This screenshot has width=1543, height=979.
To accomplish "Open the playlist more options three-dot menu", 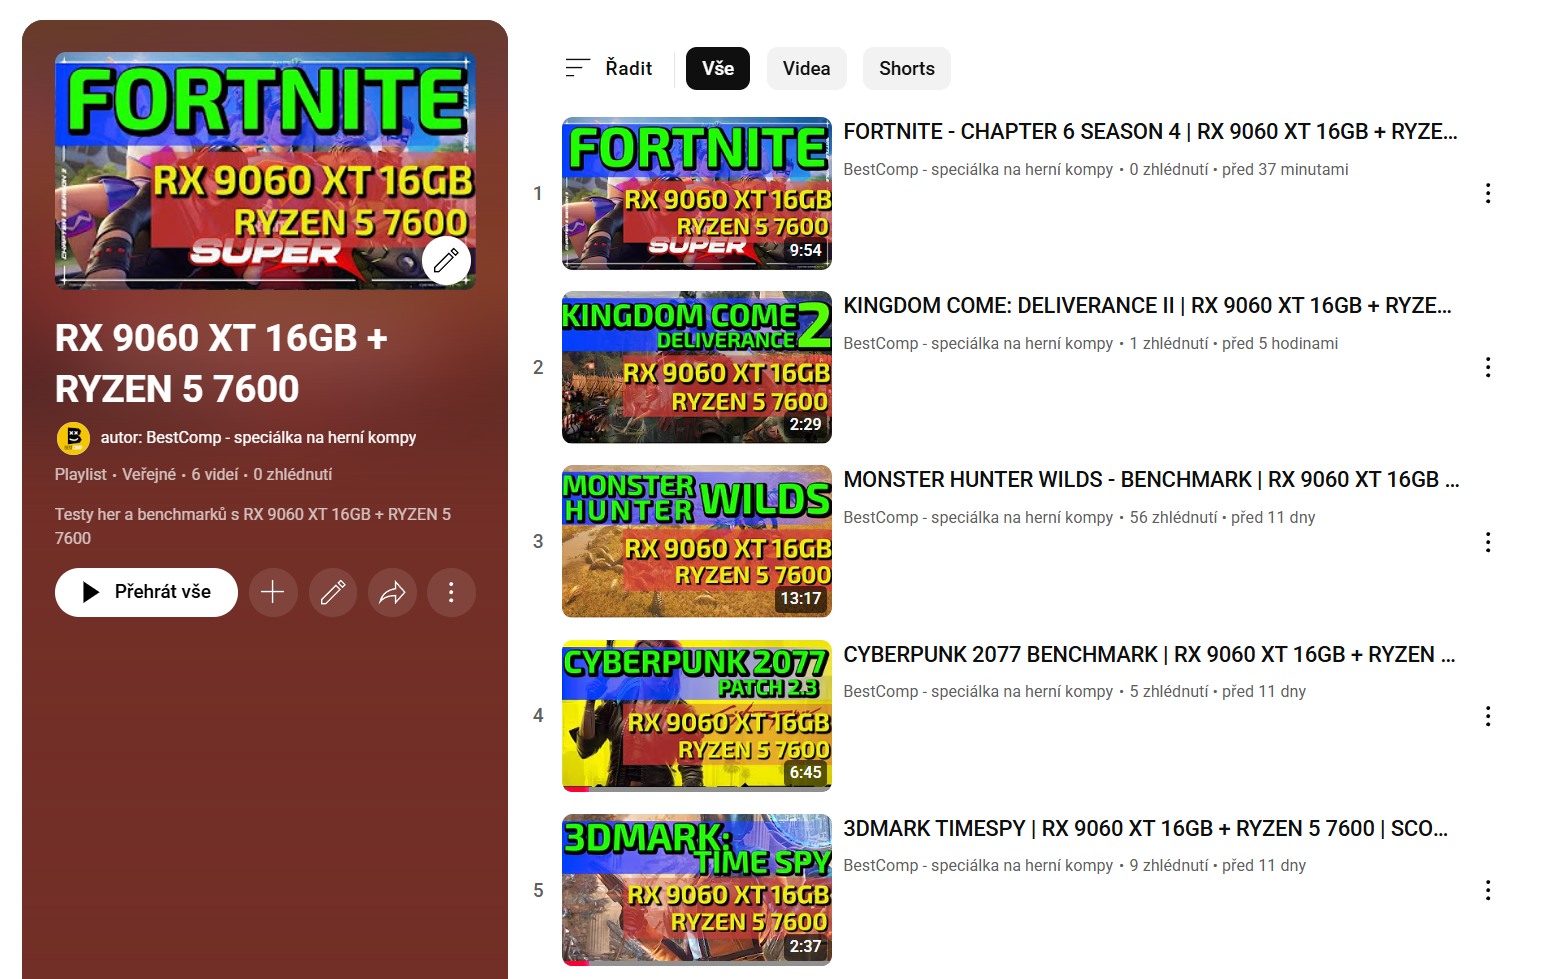I will pos(451,592).
